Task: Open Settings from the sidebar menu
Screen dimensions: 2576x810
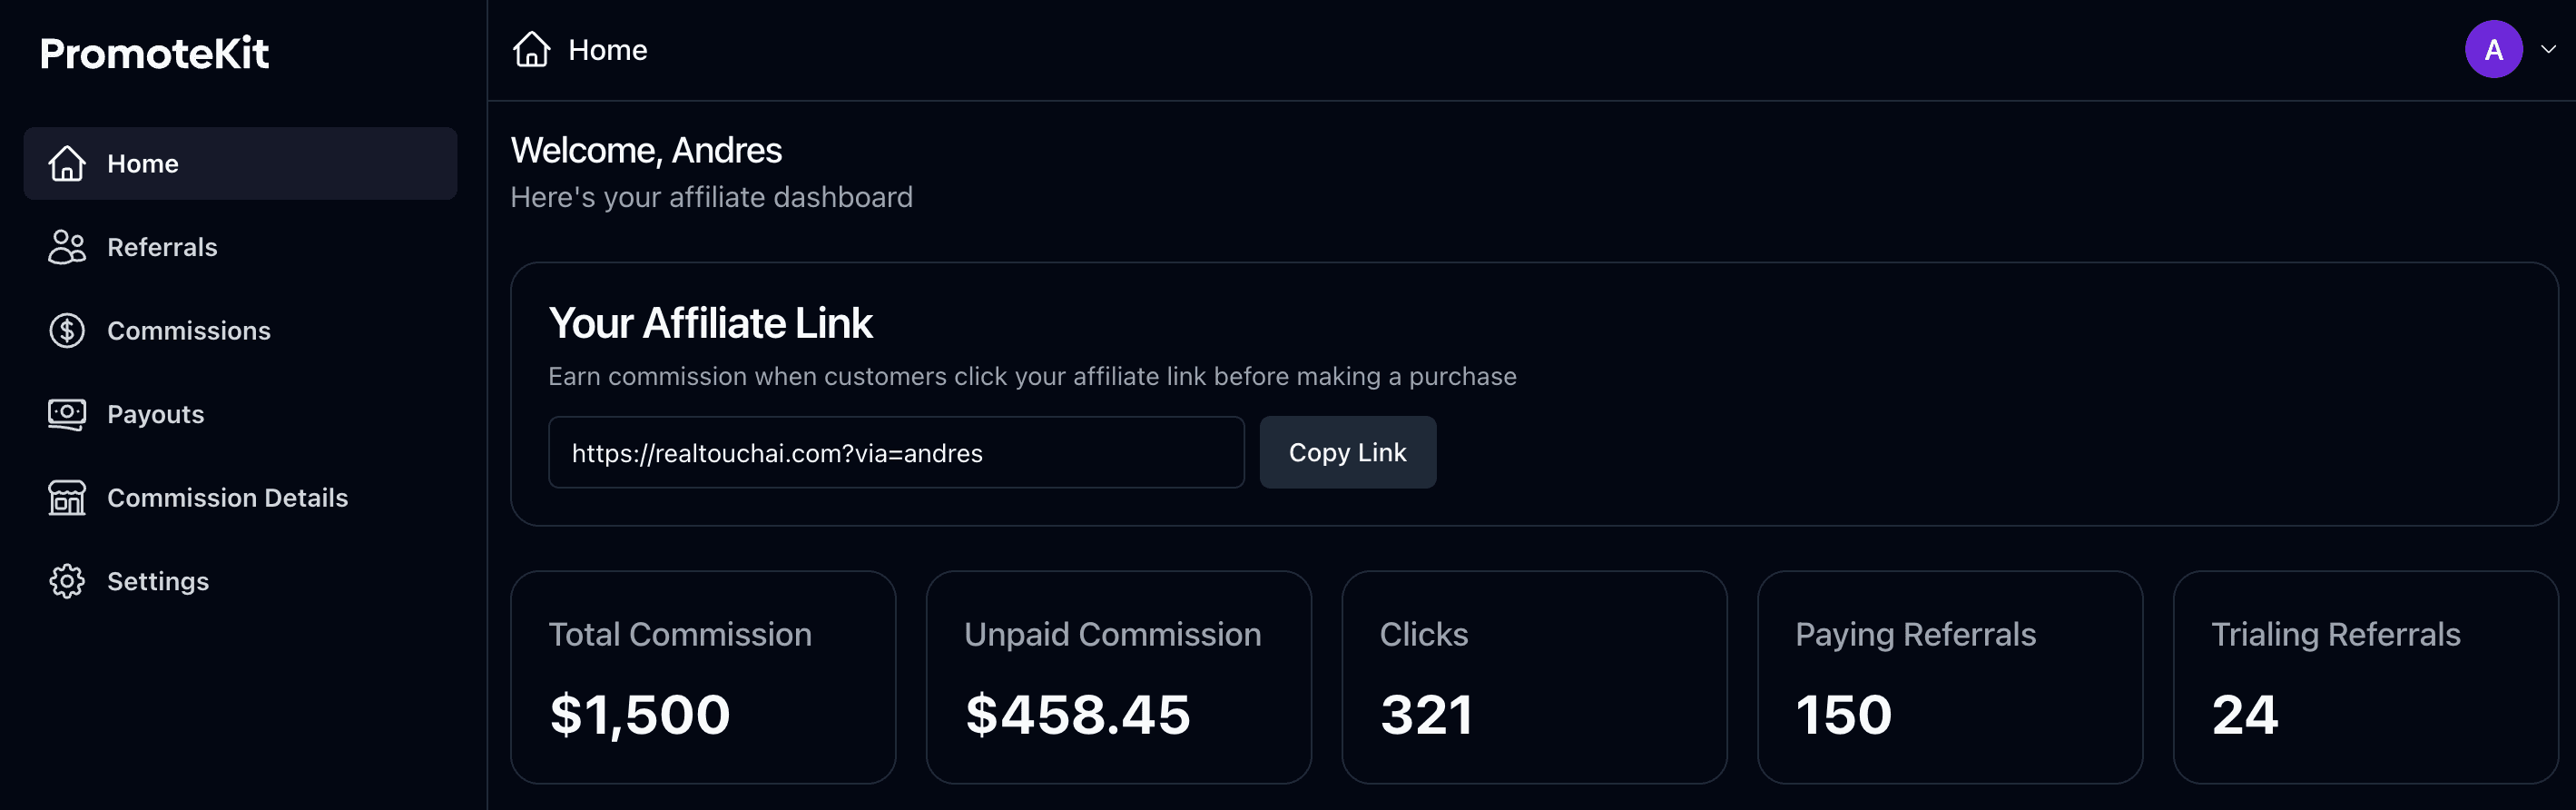Action: click(158, 581)
